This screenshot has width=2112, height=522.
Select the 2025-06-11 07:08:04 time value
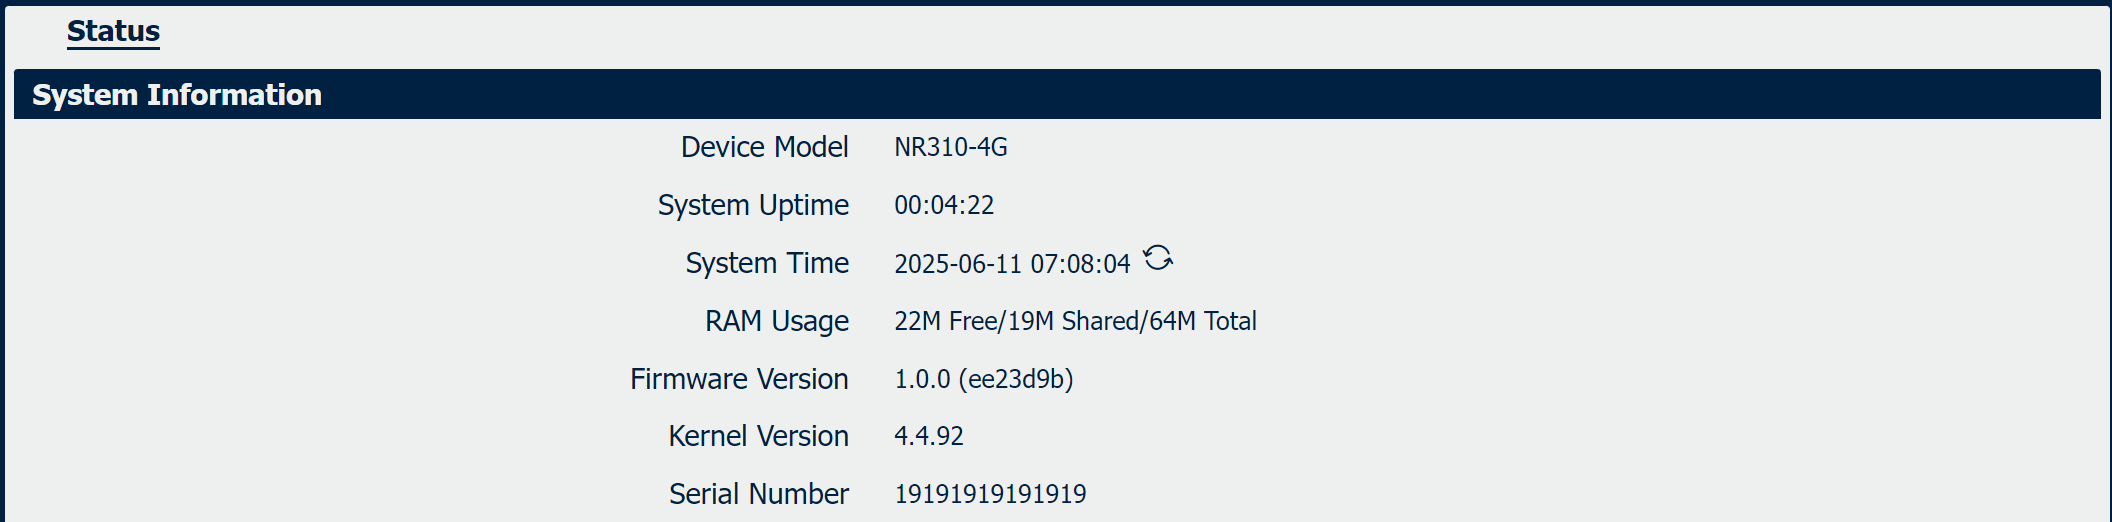coord(1012,264)
